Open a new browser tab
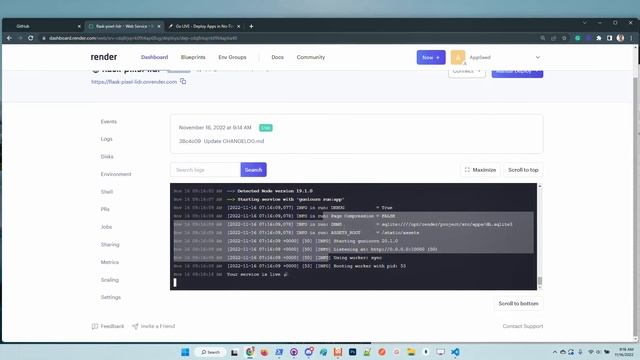This screenshot has width=640, height=360. [x=251, y=26]
